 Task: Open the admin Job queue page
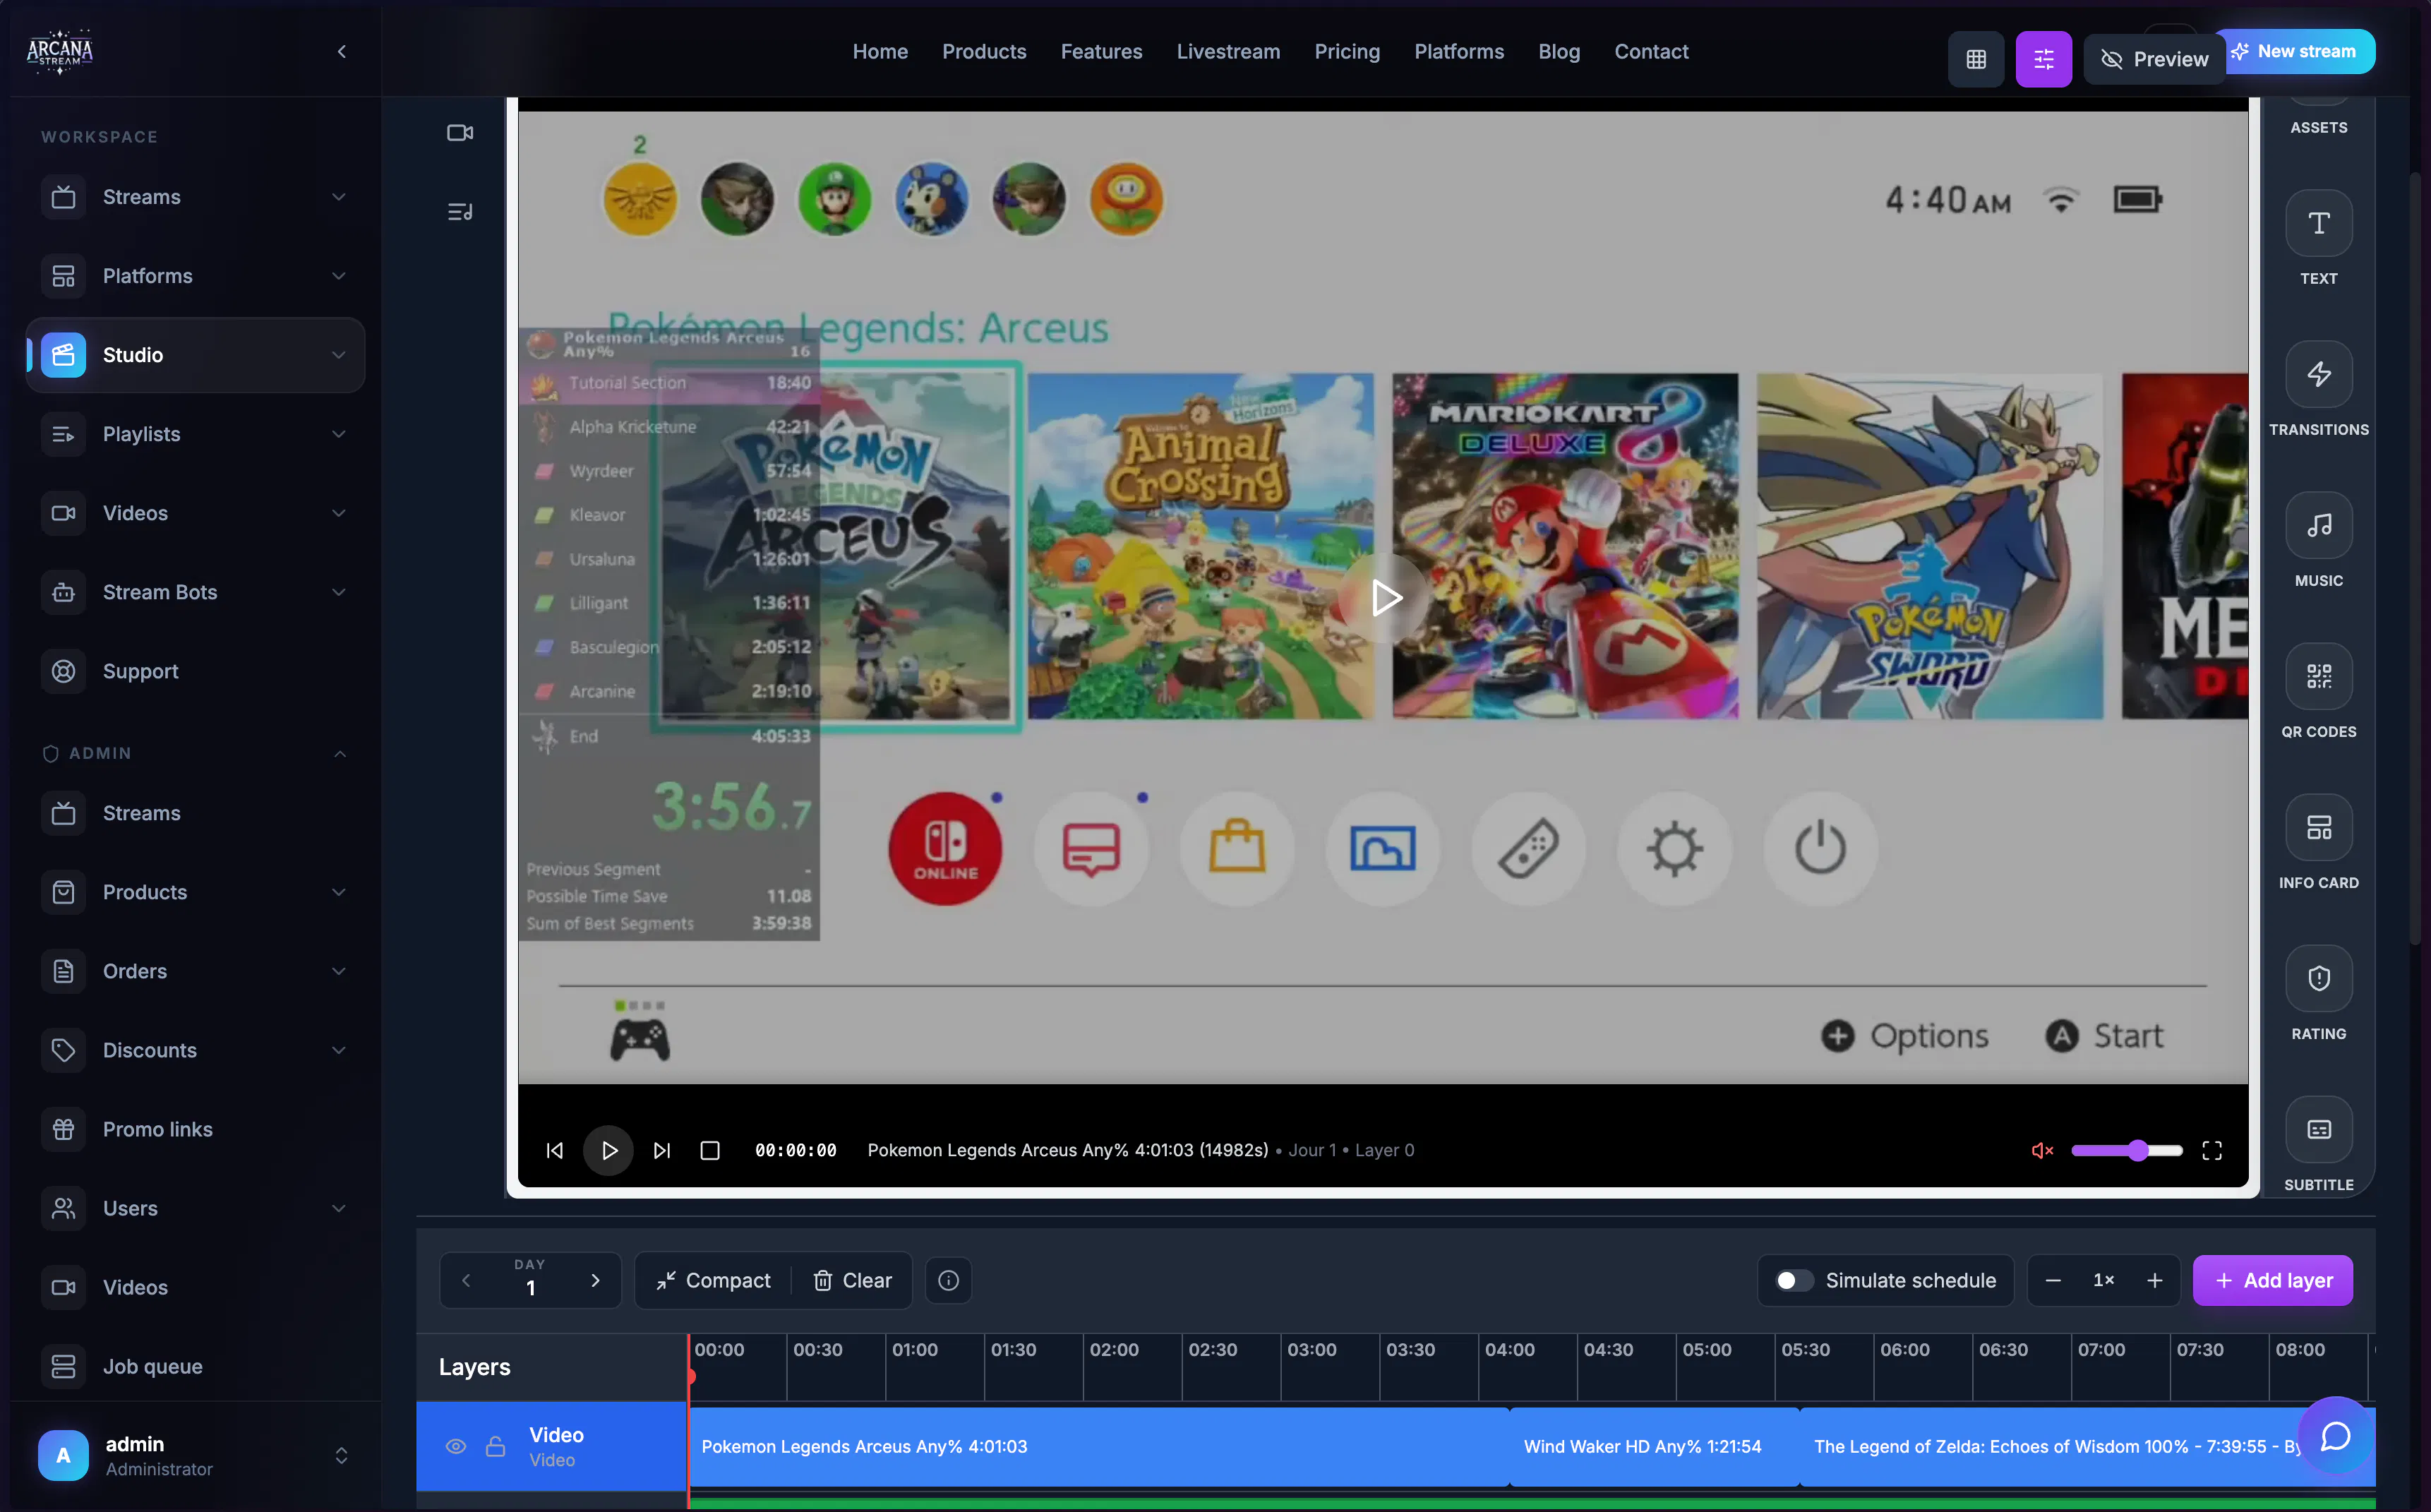(x=195, y=1366)
